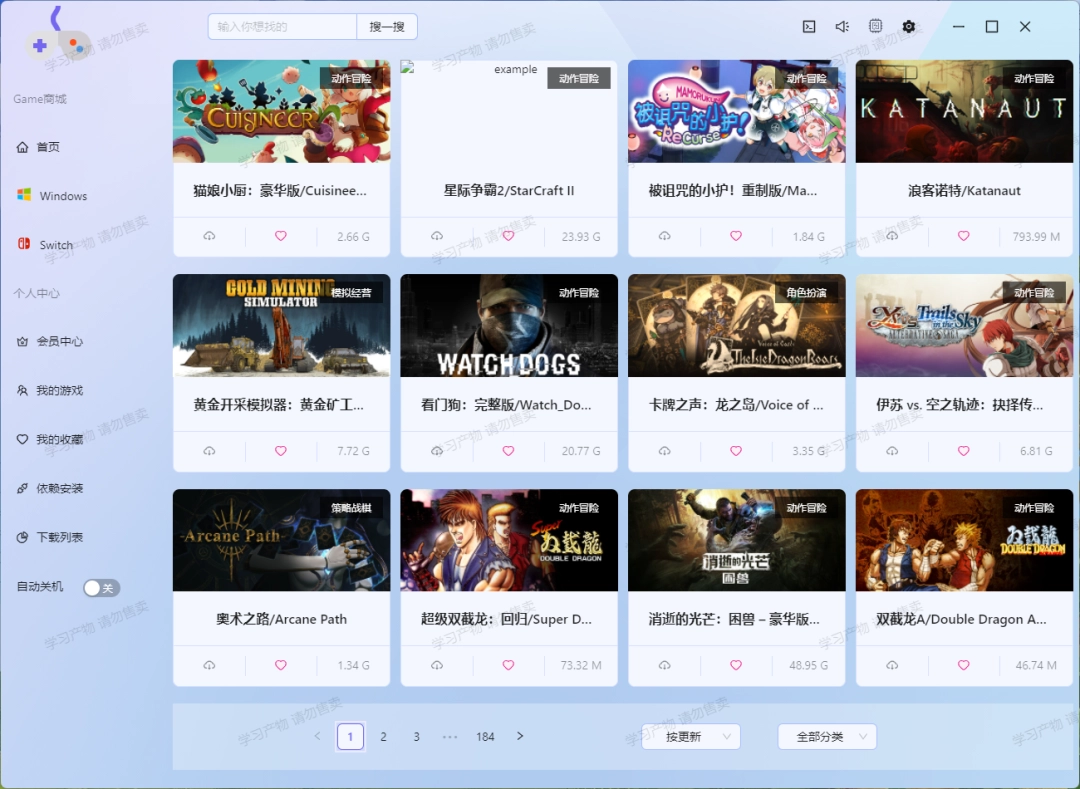Enable the 自动关机 switch
Image resolution: width=1080 pixels, height=789 pixels.
point(100,588)
